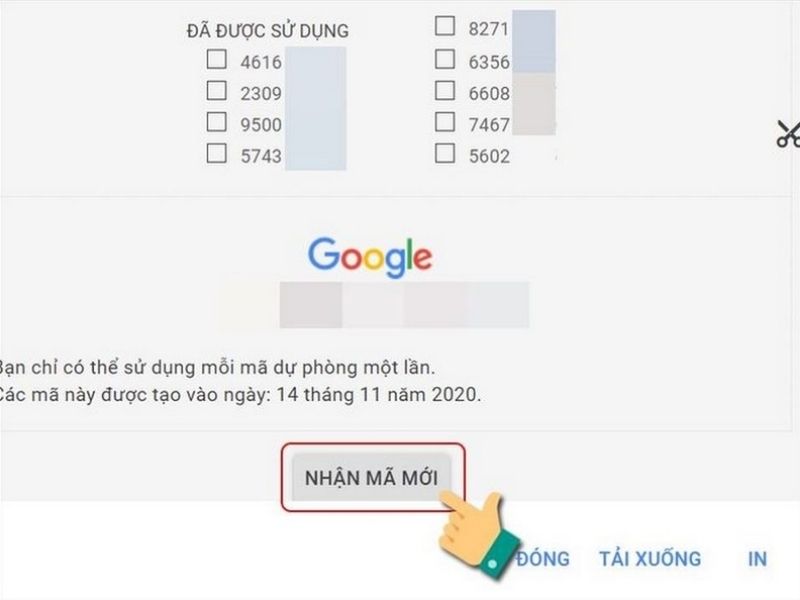
Task: Click IN to print backup codes
Action: coord(757,559)
